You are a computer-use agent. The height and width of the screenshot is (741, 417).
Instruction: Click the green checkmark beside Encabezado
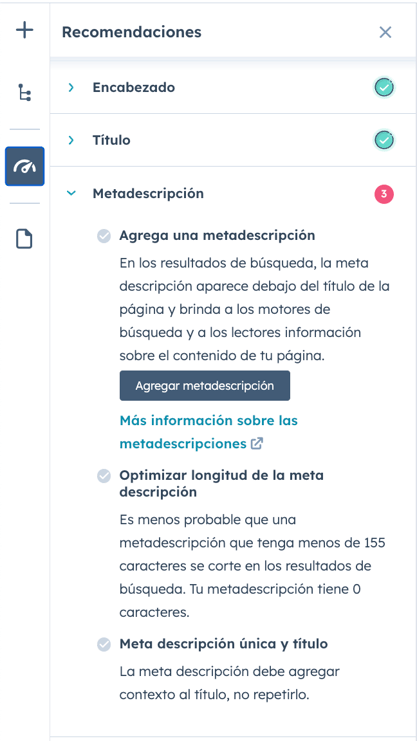pos(384,87)
